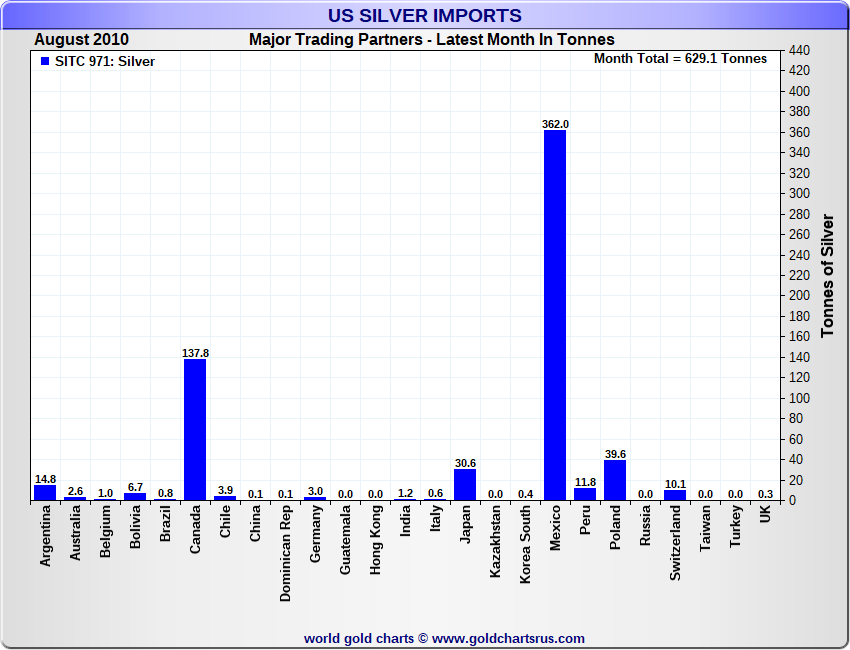Screen dimensions: 850x650
Task: Click the Argentina bar
Action: (x=45, y=493)
